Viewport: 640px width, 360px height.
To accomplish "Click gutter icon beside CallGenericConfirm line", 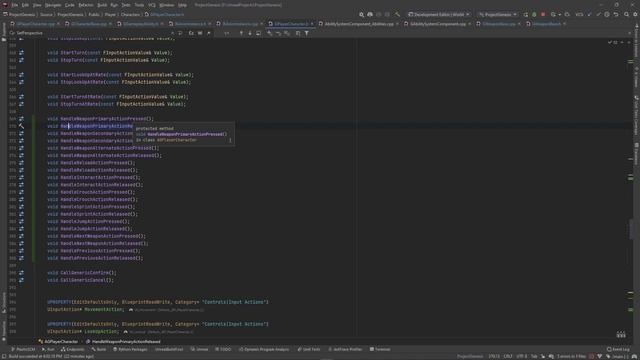I will pos(21,273).
